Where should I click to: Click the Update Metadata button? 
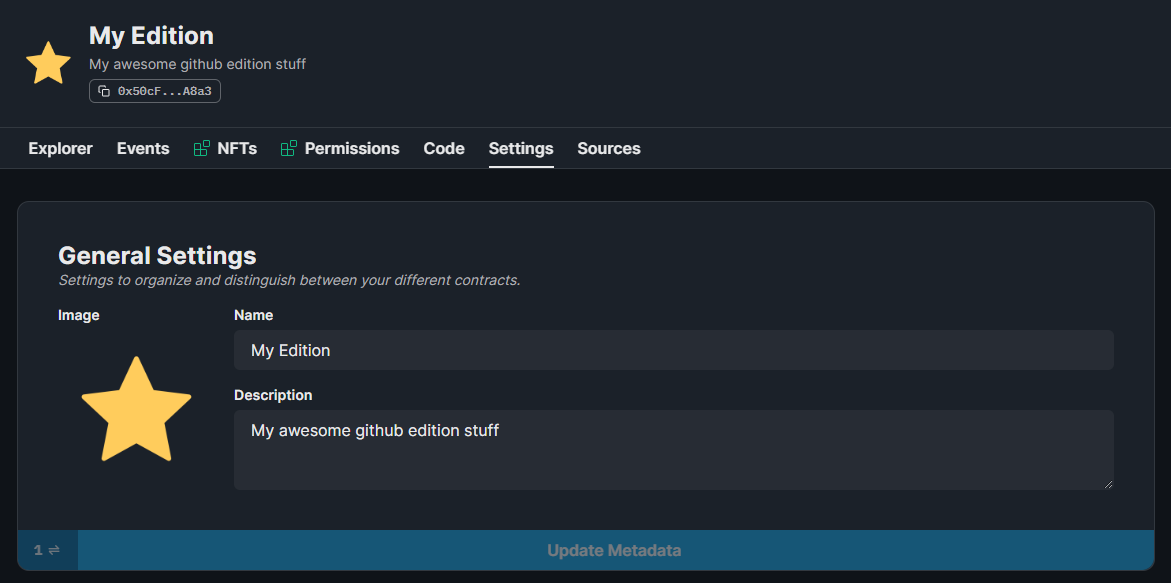pos(613,550)
